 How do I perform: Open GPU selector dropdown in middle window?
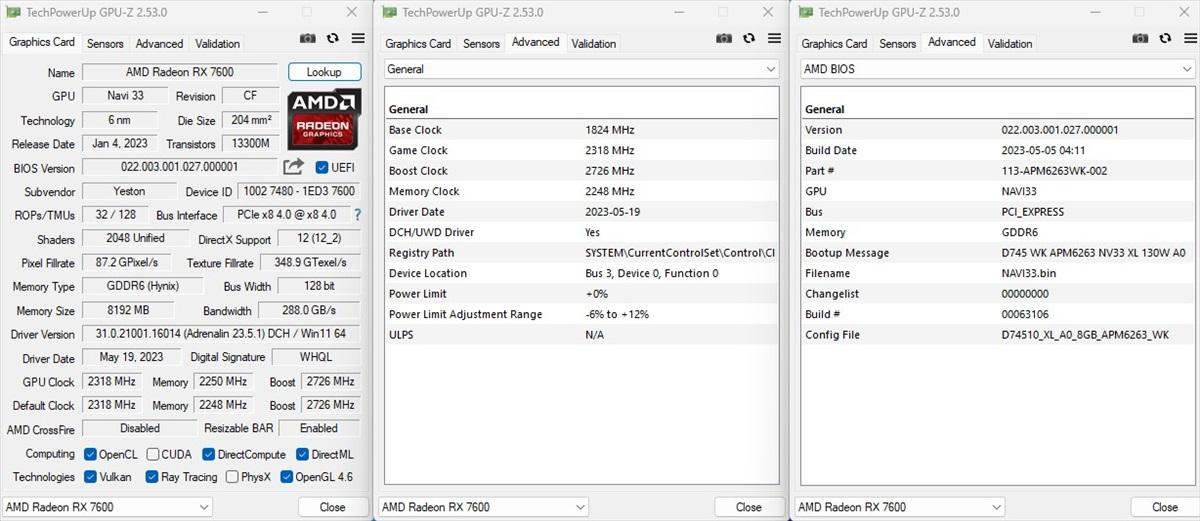pyautogui.click(x=484, y=507)
